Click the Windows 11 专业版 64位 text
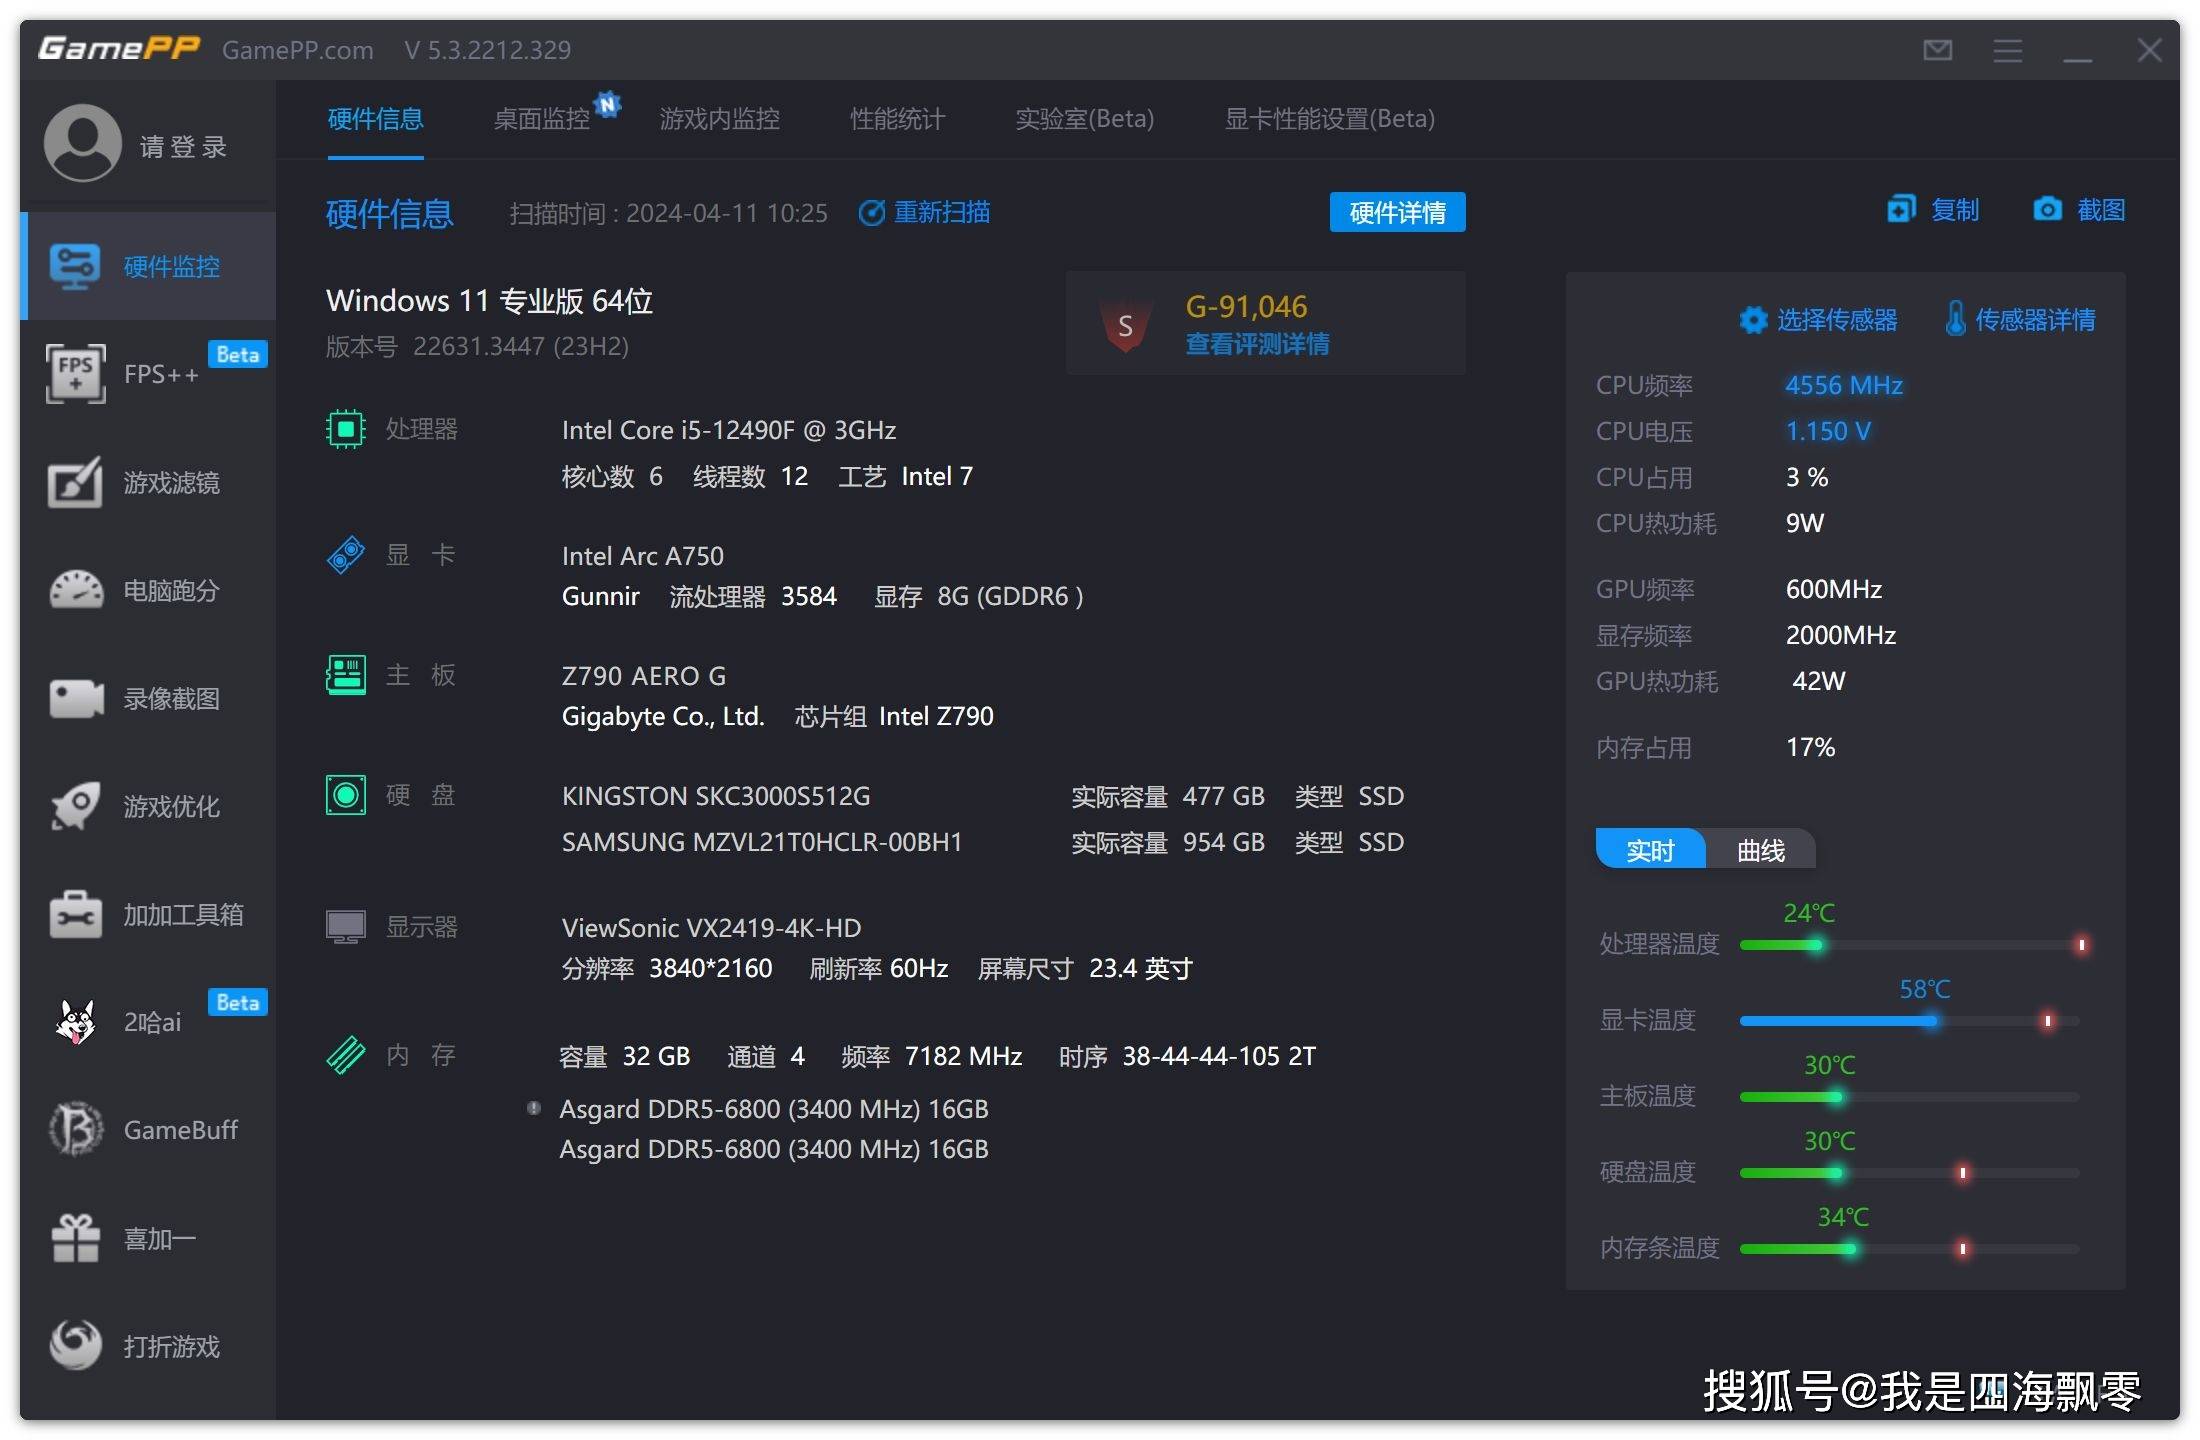The image size is (2200, 1440). (490, 300)
